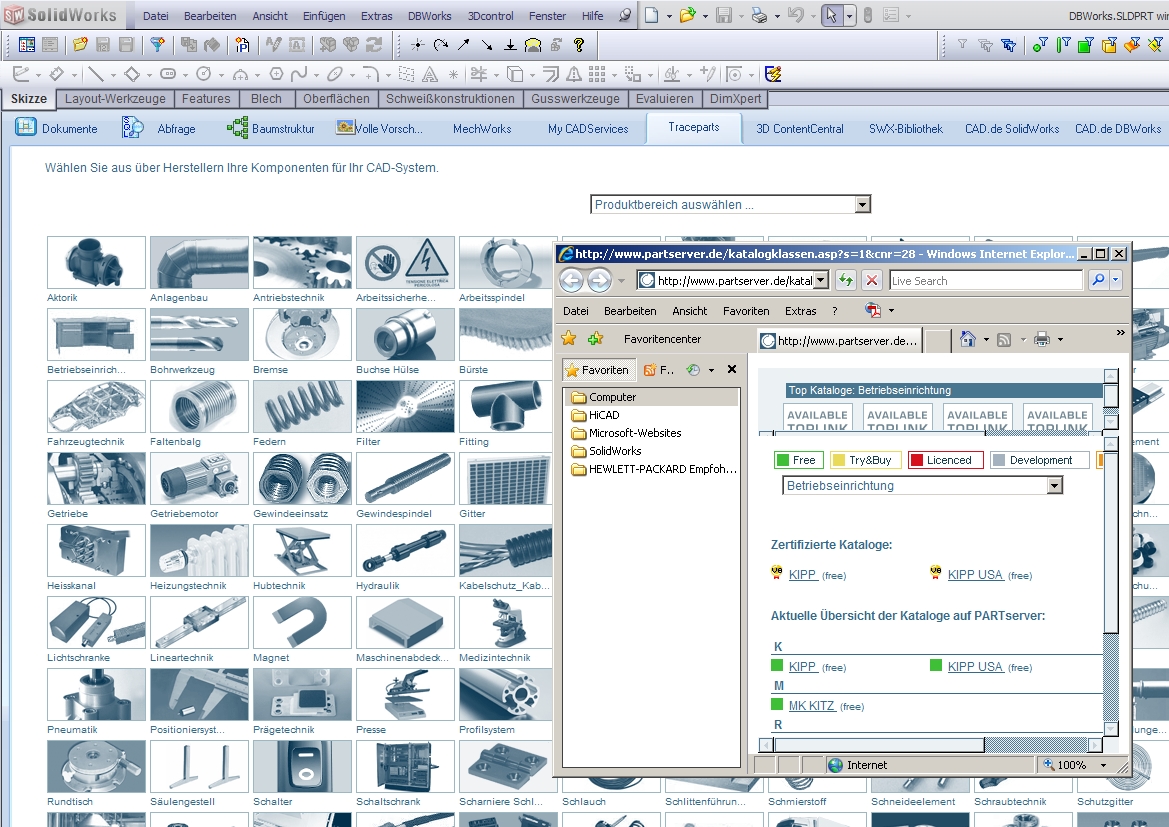This screenshot has height=827, width=1169.
Task: Click the Adobe PDF icon in IE menu bar
Action: (873, 310)
